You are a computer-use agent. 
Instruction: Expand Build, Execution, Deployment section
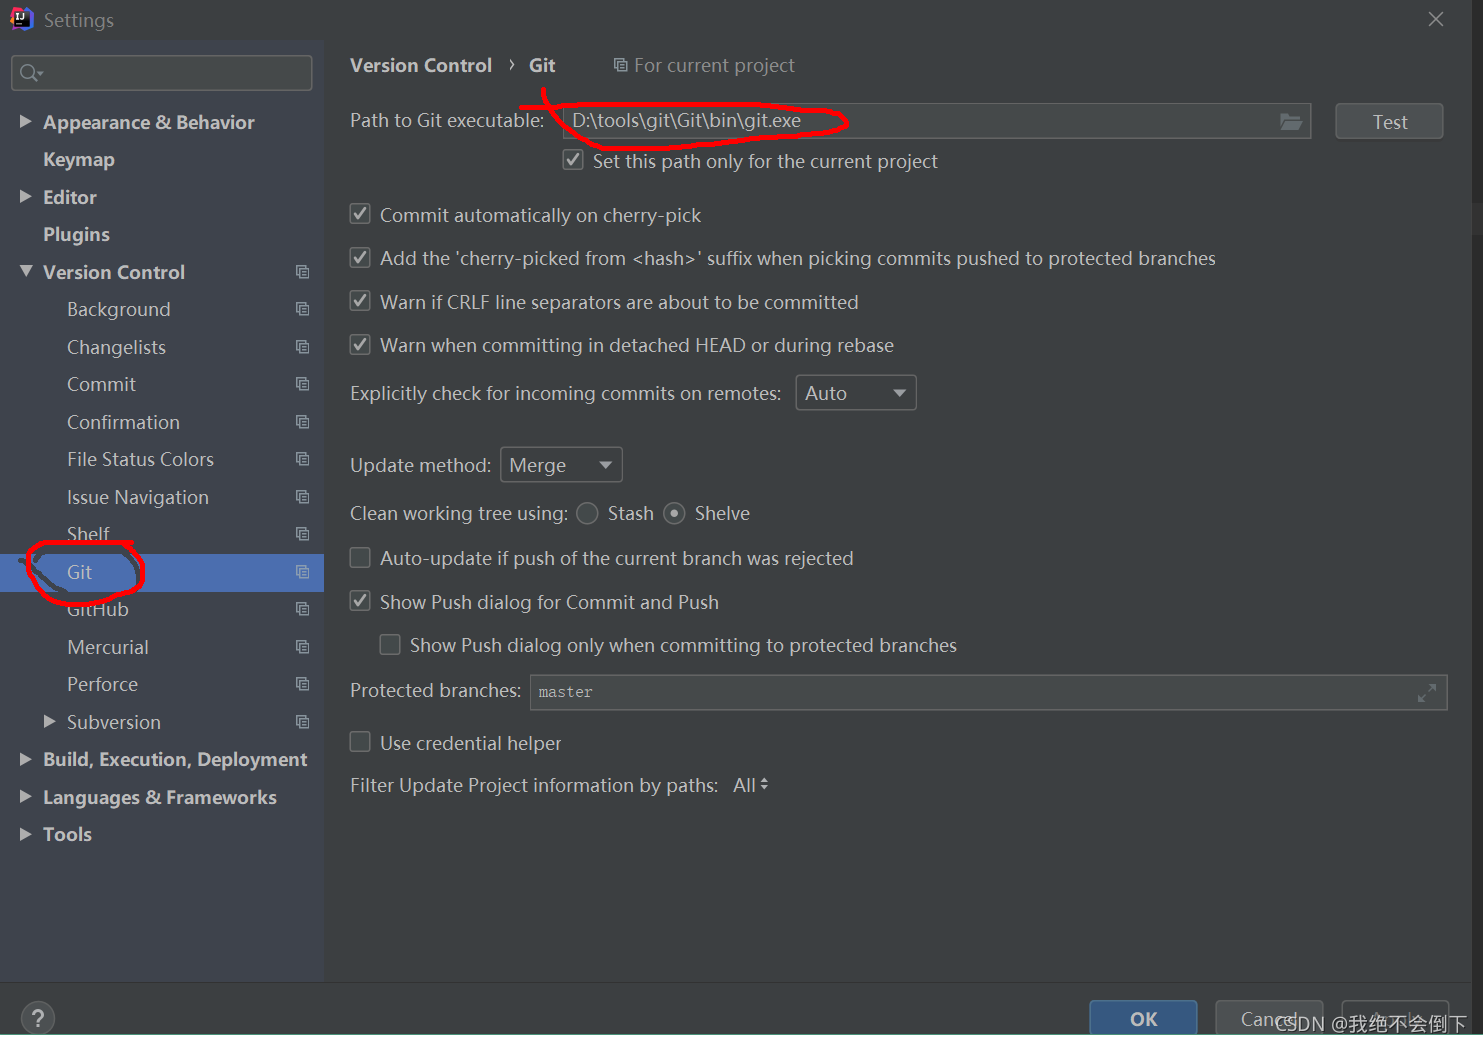click(x=25, y=759)
